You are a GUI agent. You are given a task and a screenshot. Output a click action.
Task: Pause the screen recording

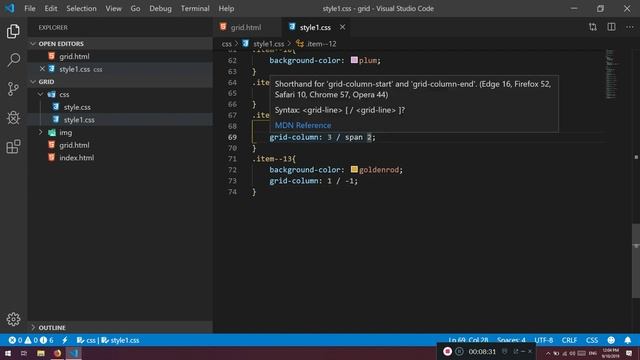459,351
